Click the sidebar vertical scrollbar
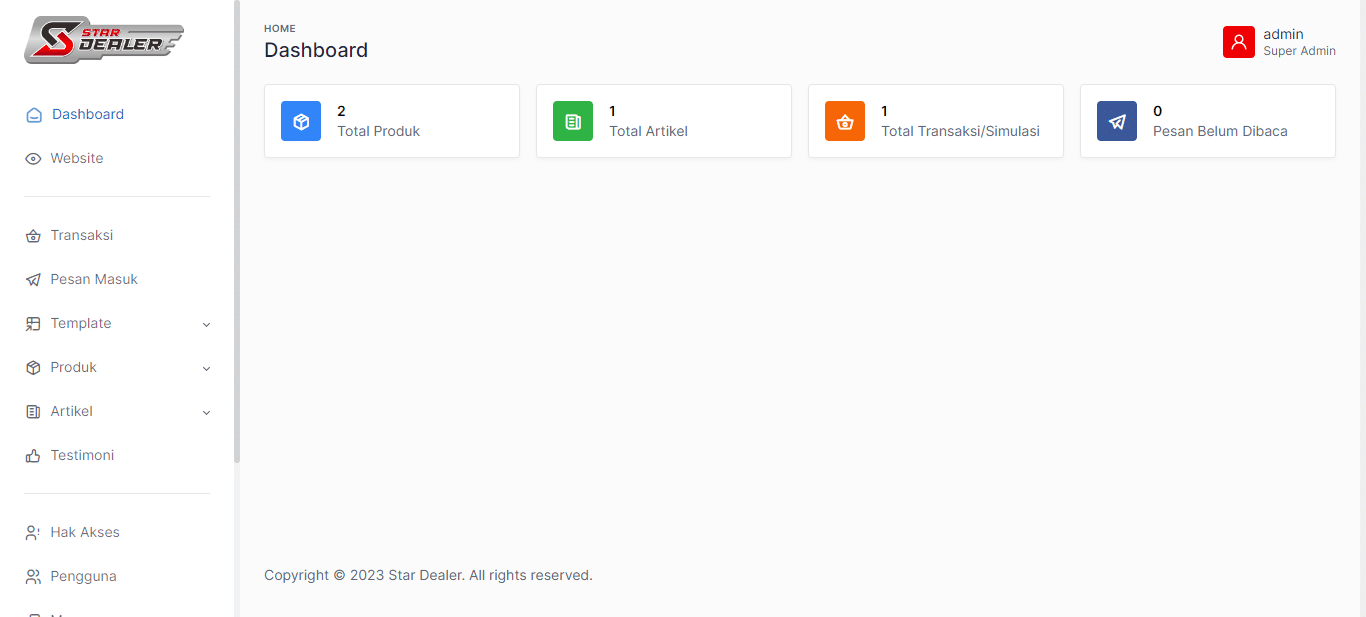1366x617 pixels. pyautogui.click(x=237, y=230)
